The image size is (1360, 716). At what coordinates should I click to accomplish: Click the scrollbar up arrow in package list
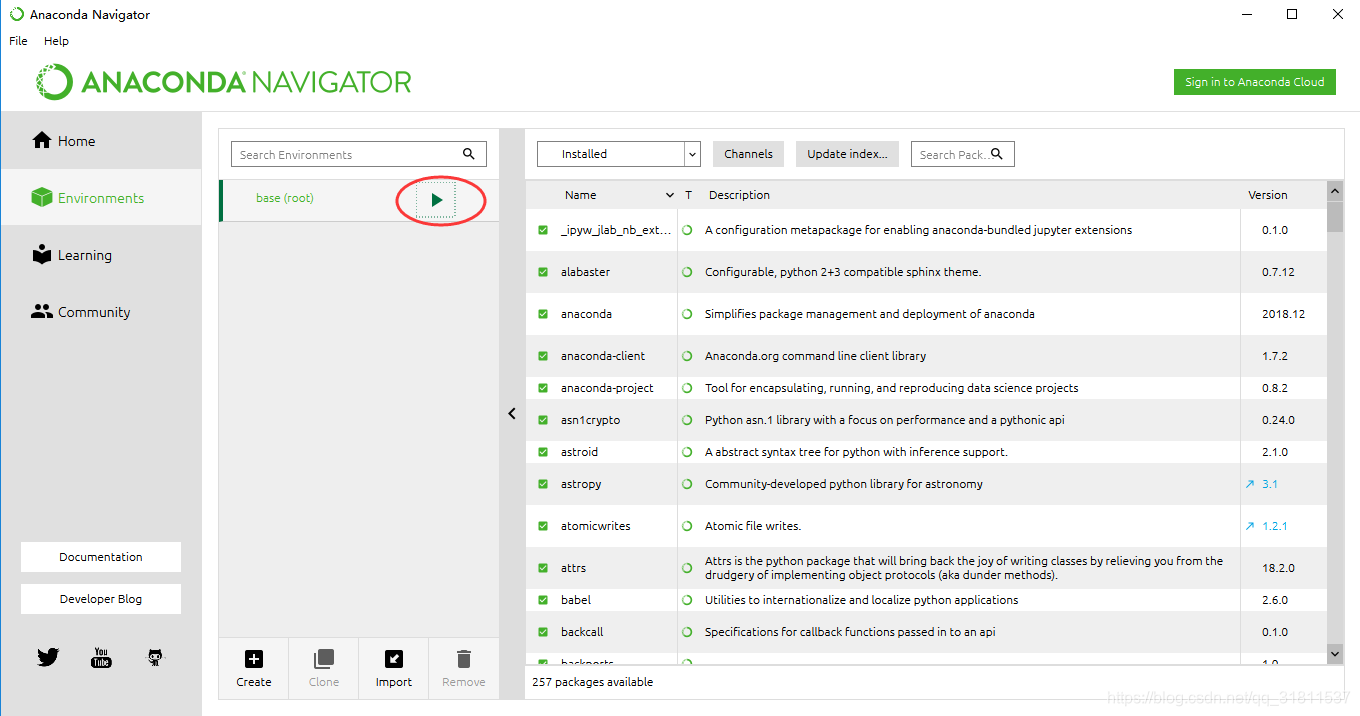click(1335, 189)
